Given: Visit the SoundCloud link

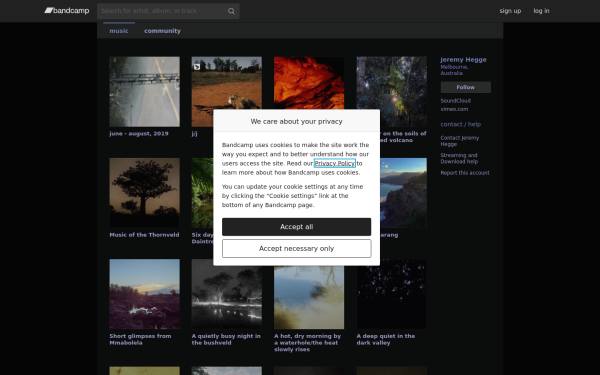Looking at the screenshot, I should 455,101.
